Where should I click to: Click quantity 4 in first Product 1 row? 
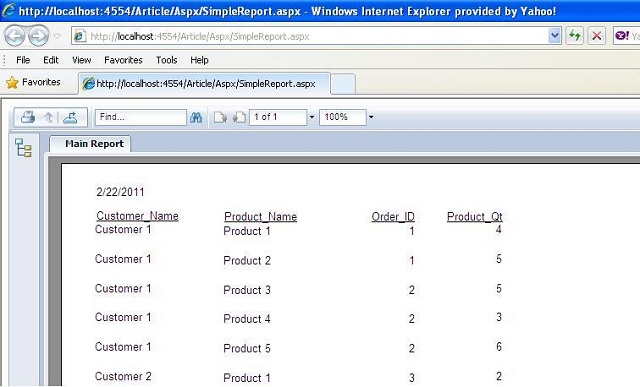[499, 229]
